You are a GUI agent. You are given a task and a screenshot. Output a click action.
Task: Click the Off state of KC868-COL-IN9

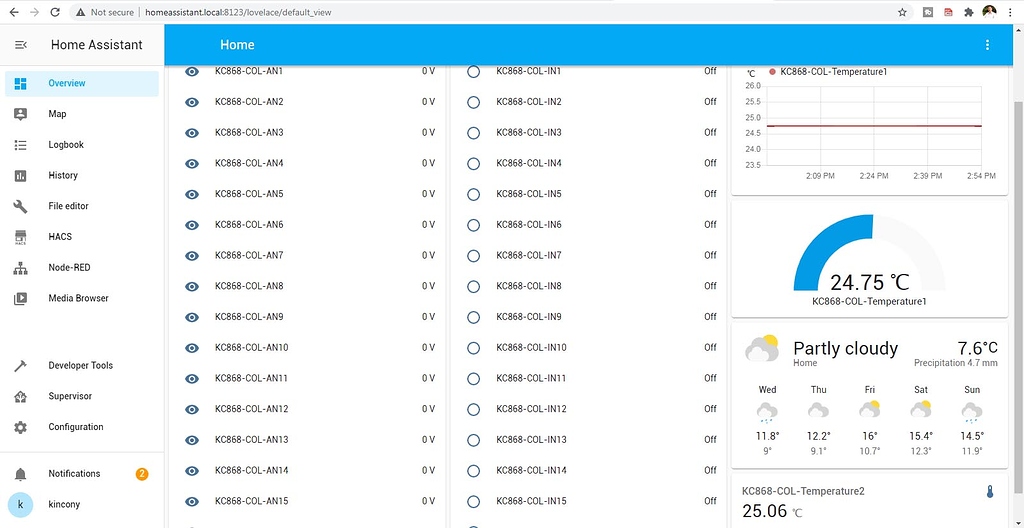tap(710, 317)
